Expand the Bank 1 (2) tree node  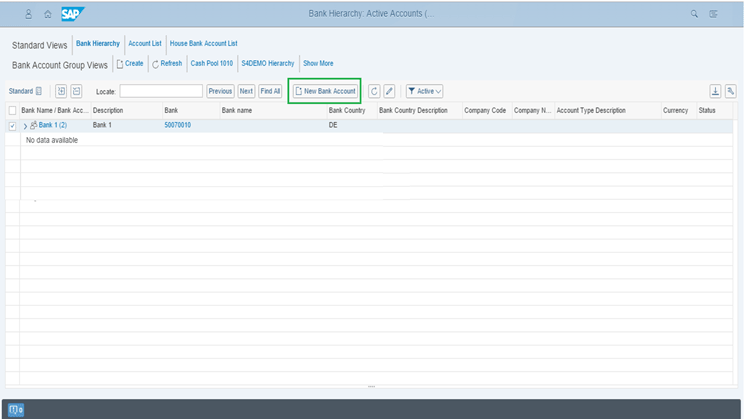point(25,125)
